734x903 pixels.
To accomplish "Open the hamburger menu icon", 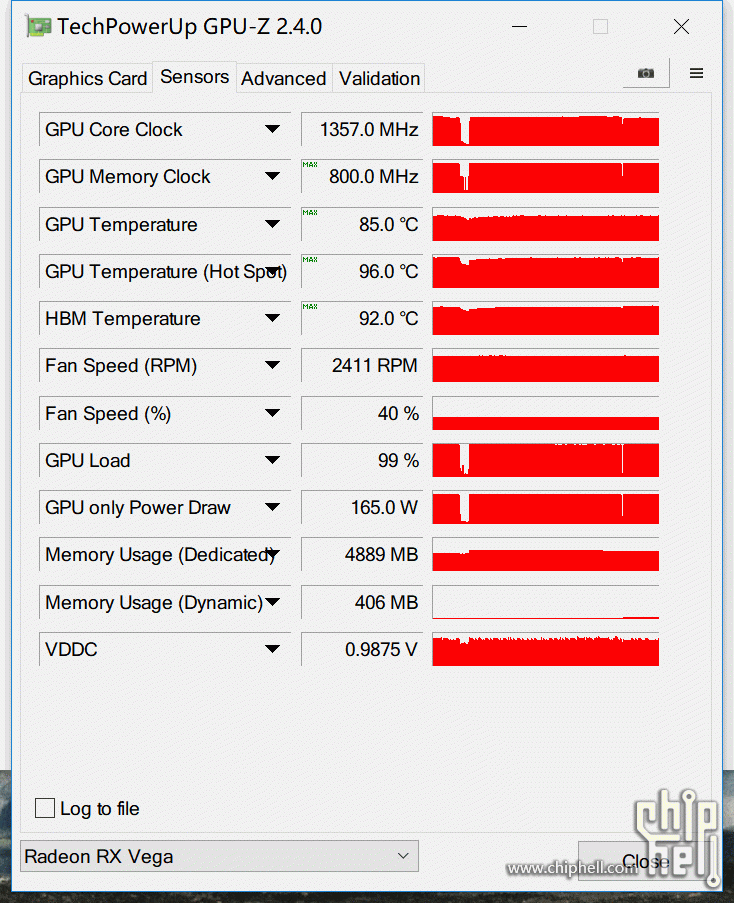I will (x=696, y=73).
